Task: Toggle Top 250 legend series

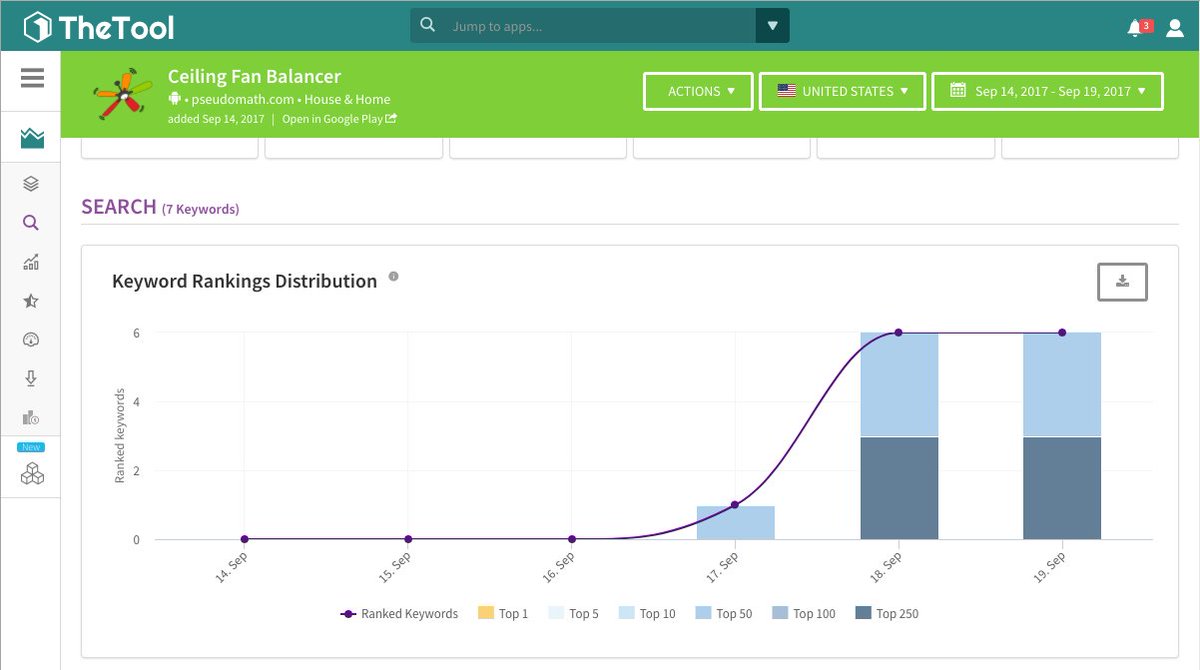Action: pyautogui.click(x=886, y=613)
